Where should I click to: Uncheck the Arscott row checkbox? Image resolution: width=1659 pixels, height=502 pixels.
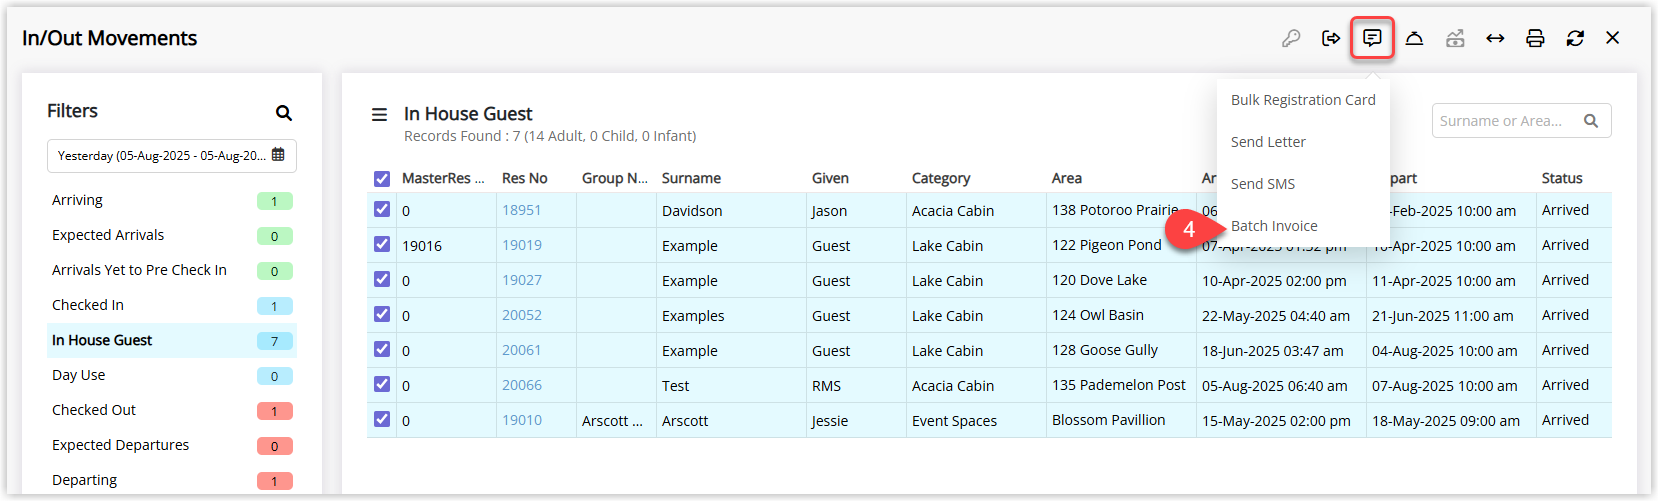(x=382, y=420)
